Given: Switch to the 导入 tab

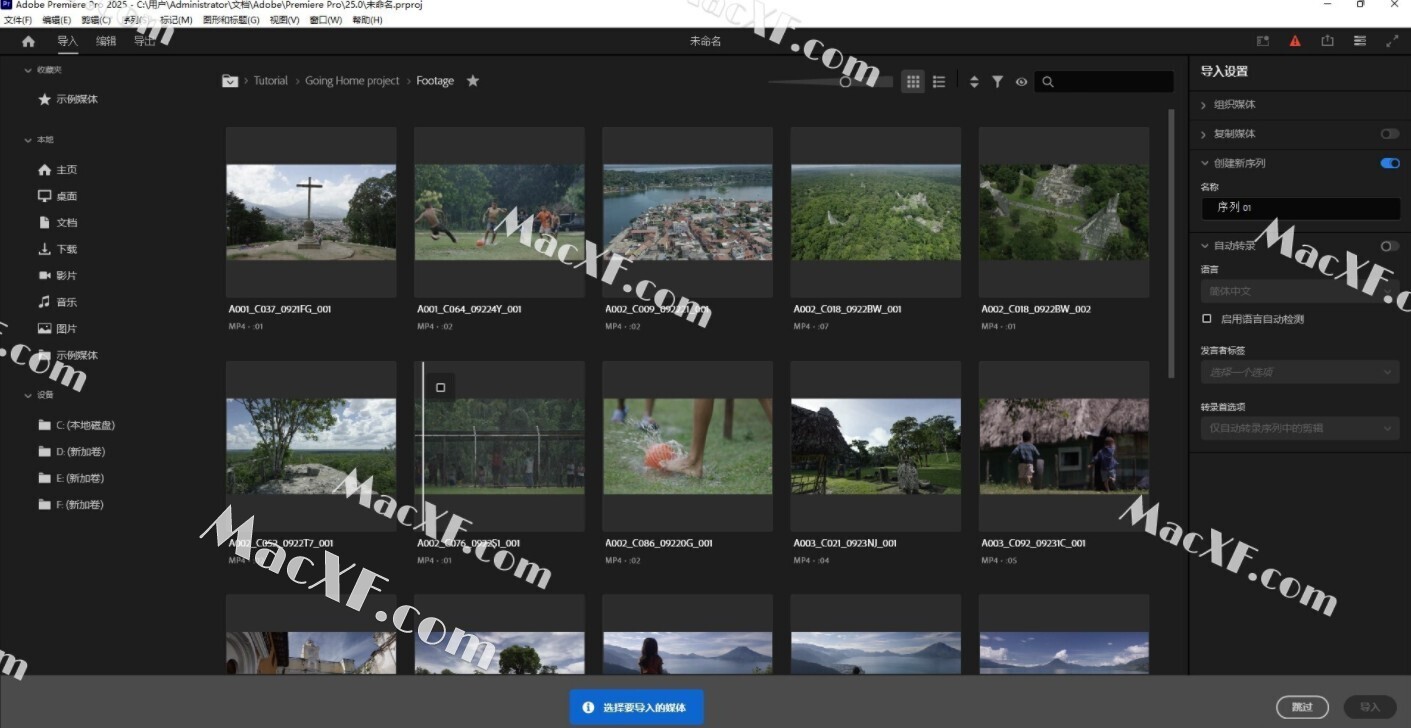Looking at the screenshot, I should point(67,41).
